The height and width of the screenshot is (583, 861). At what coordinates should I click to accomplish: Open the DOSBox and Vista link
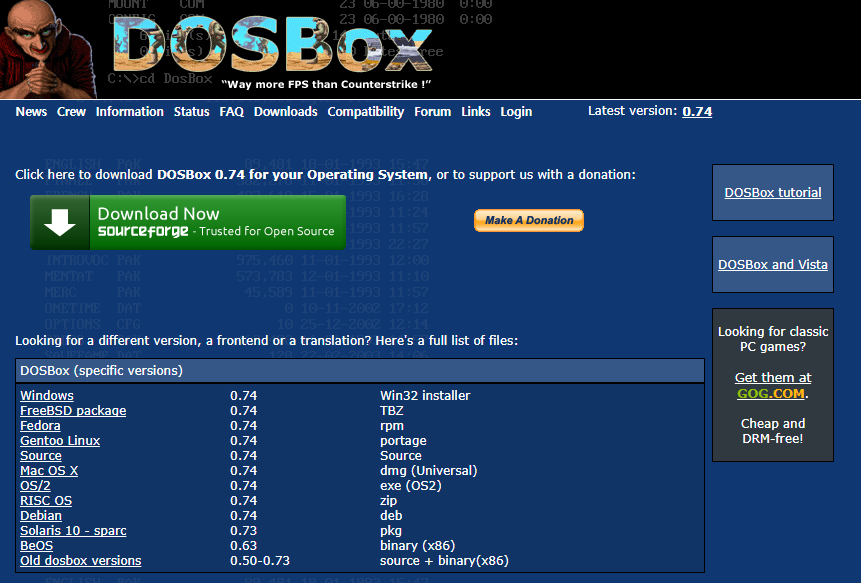773,265
